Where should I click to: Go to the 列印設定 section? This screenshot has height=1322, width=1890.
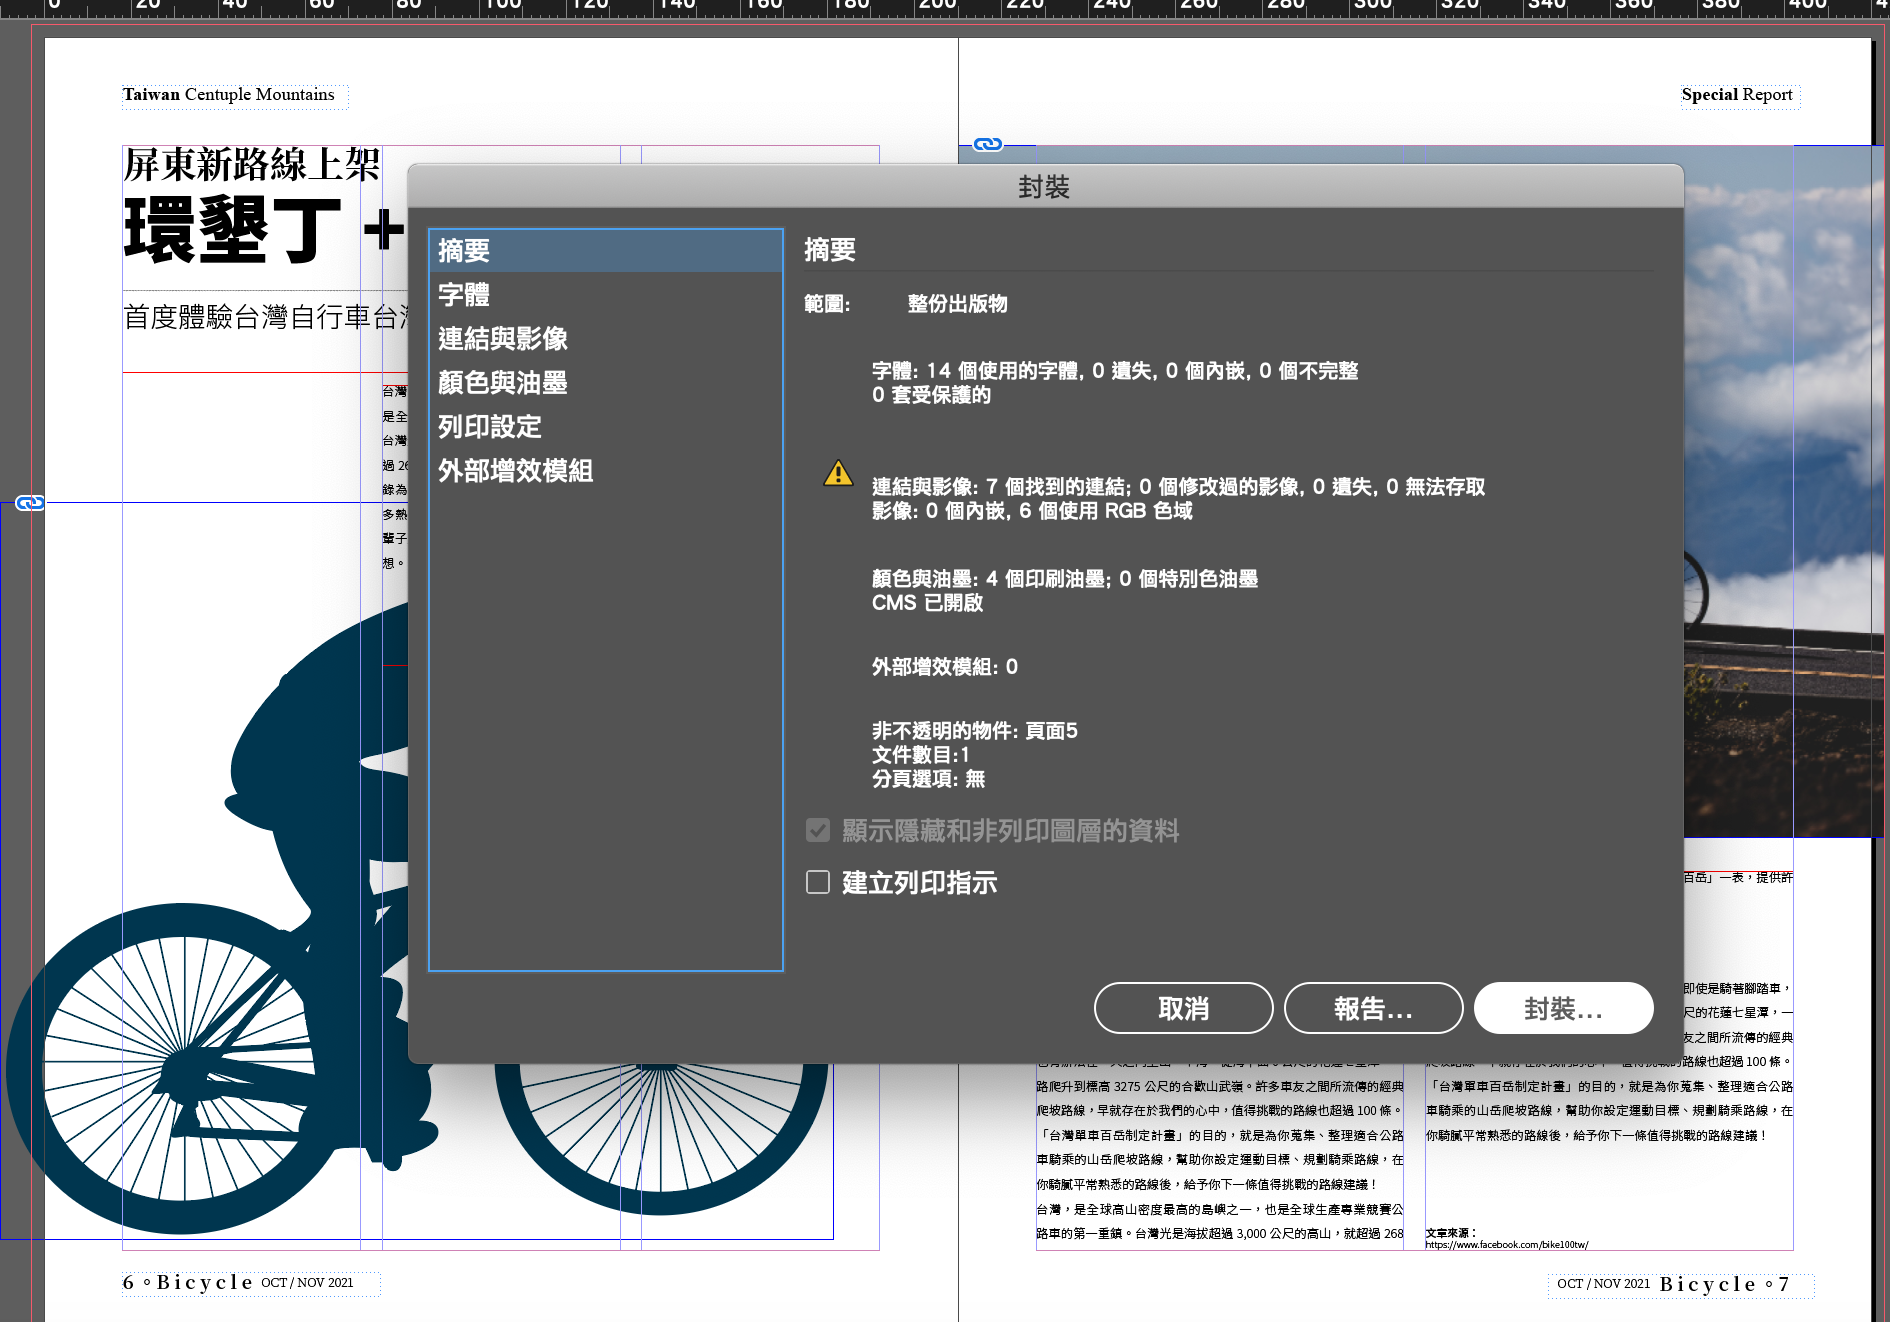coord(489,427)
